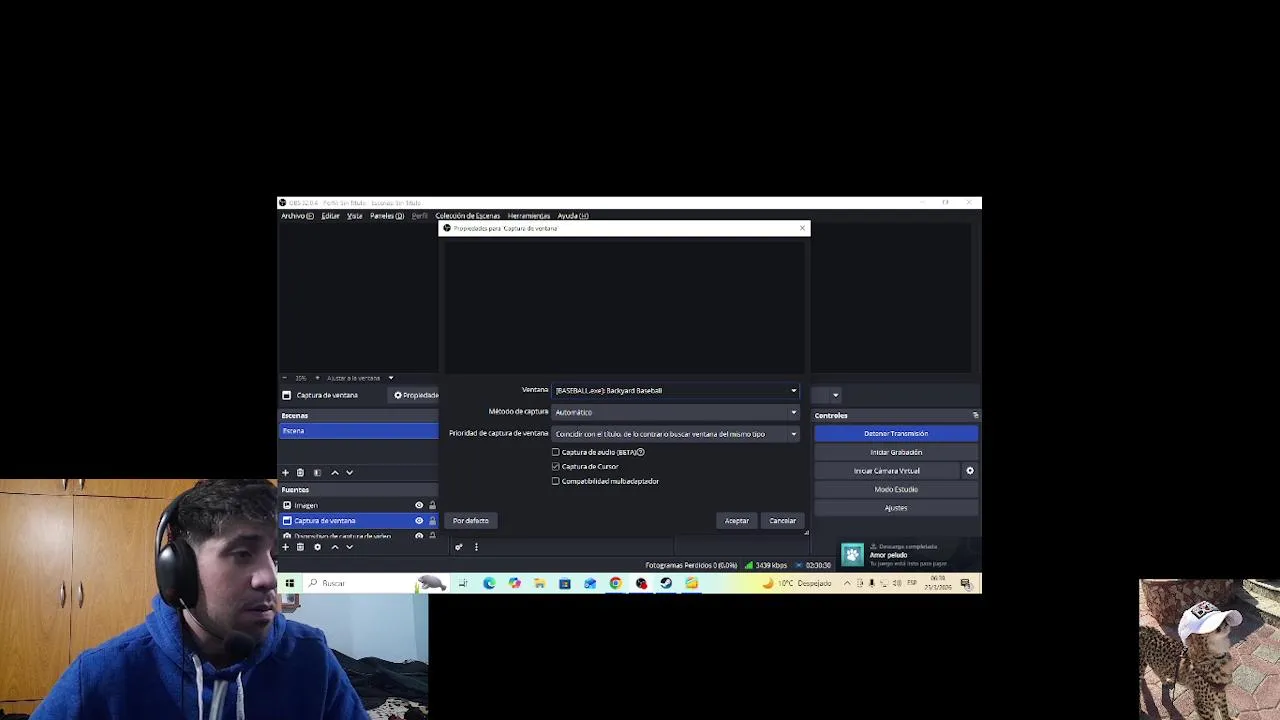Click the Aceptar button in the properties dialog

(x=737, y=521)
